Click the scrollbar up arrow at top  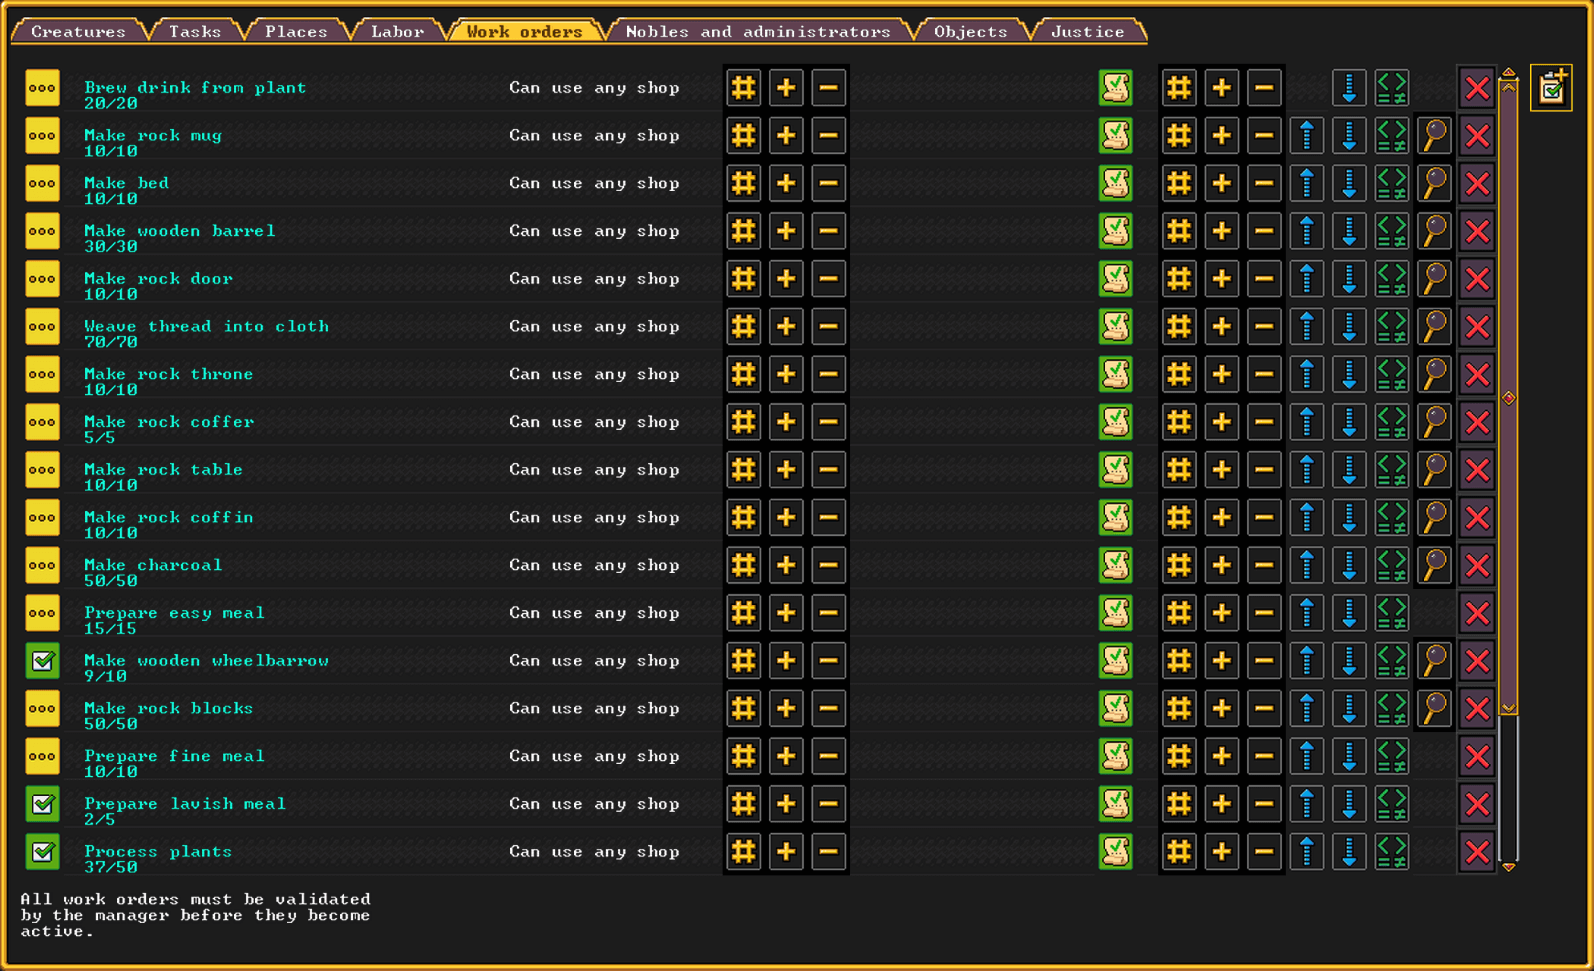1509,73
